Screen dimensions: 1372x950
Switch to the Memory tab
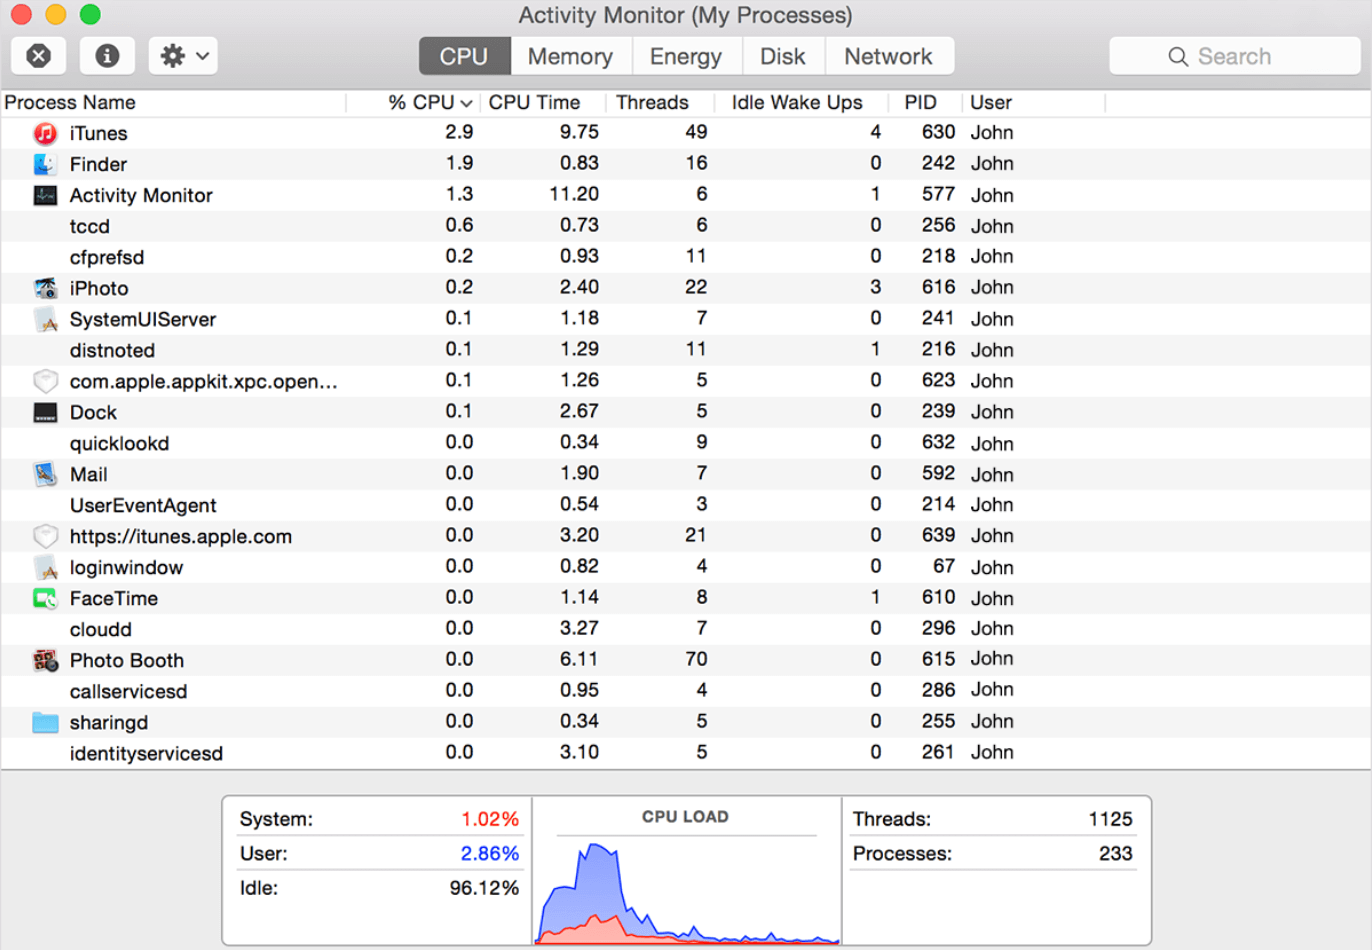(x=570, y=56)
